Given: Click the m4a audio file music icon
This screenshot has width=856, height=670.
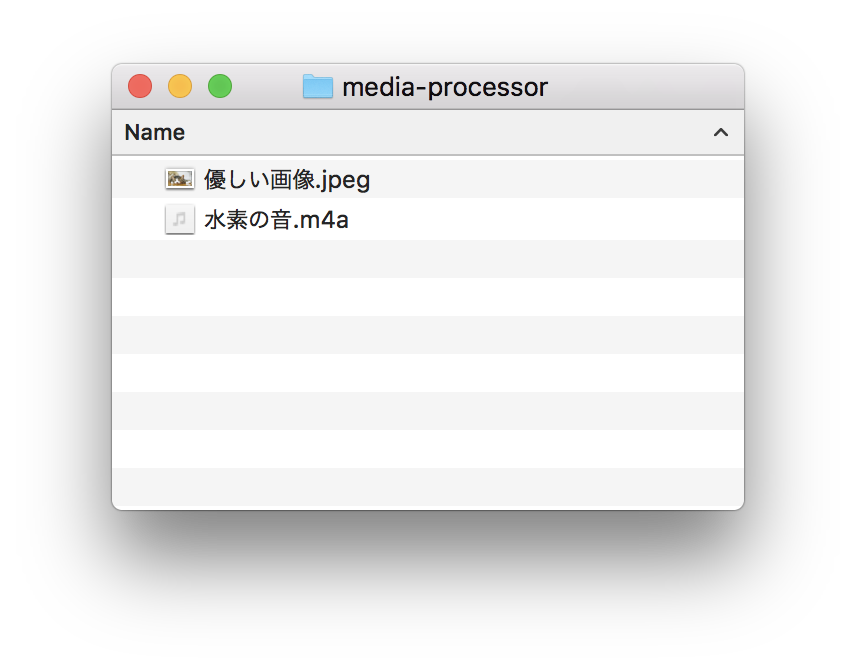Looking at the screenshot, I should point(180,220).
